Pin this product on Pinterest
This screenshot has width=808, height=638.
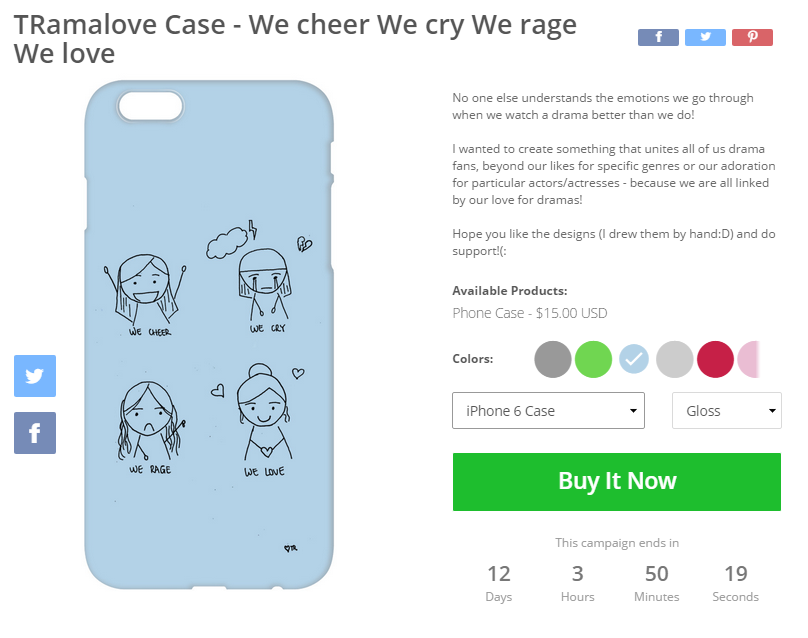[752, 37]
